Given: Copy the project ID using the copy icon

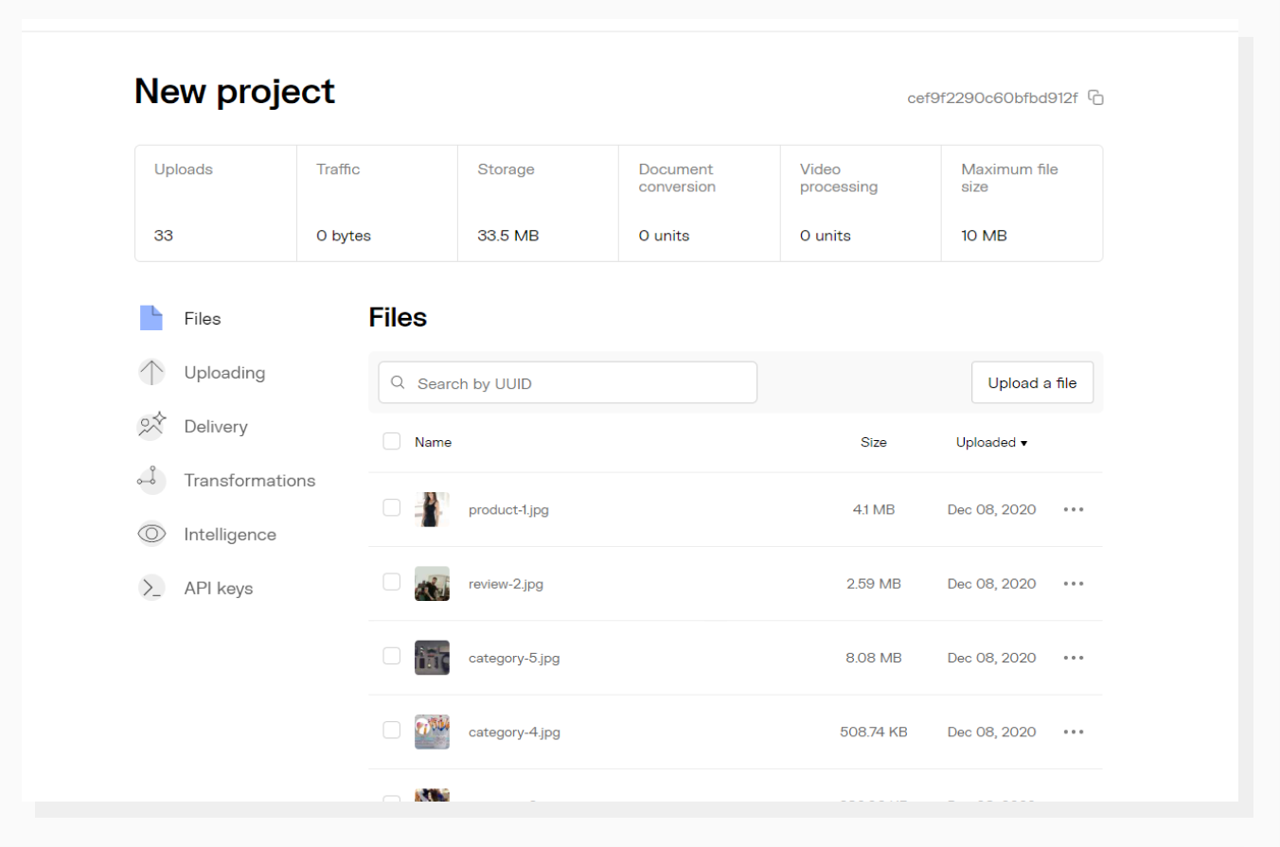Looking at the screenshot, I should (1096, 97).
